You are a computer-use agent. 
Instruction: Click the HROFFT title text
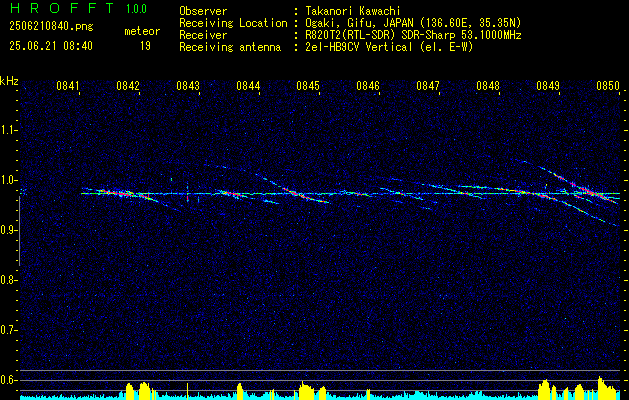[62, 8]
